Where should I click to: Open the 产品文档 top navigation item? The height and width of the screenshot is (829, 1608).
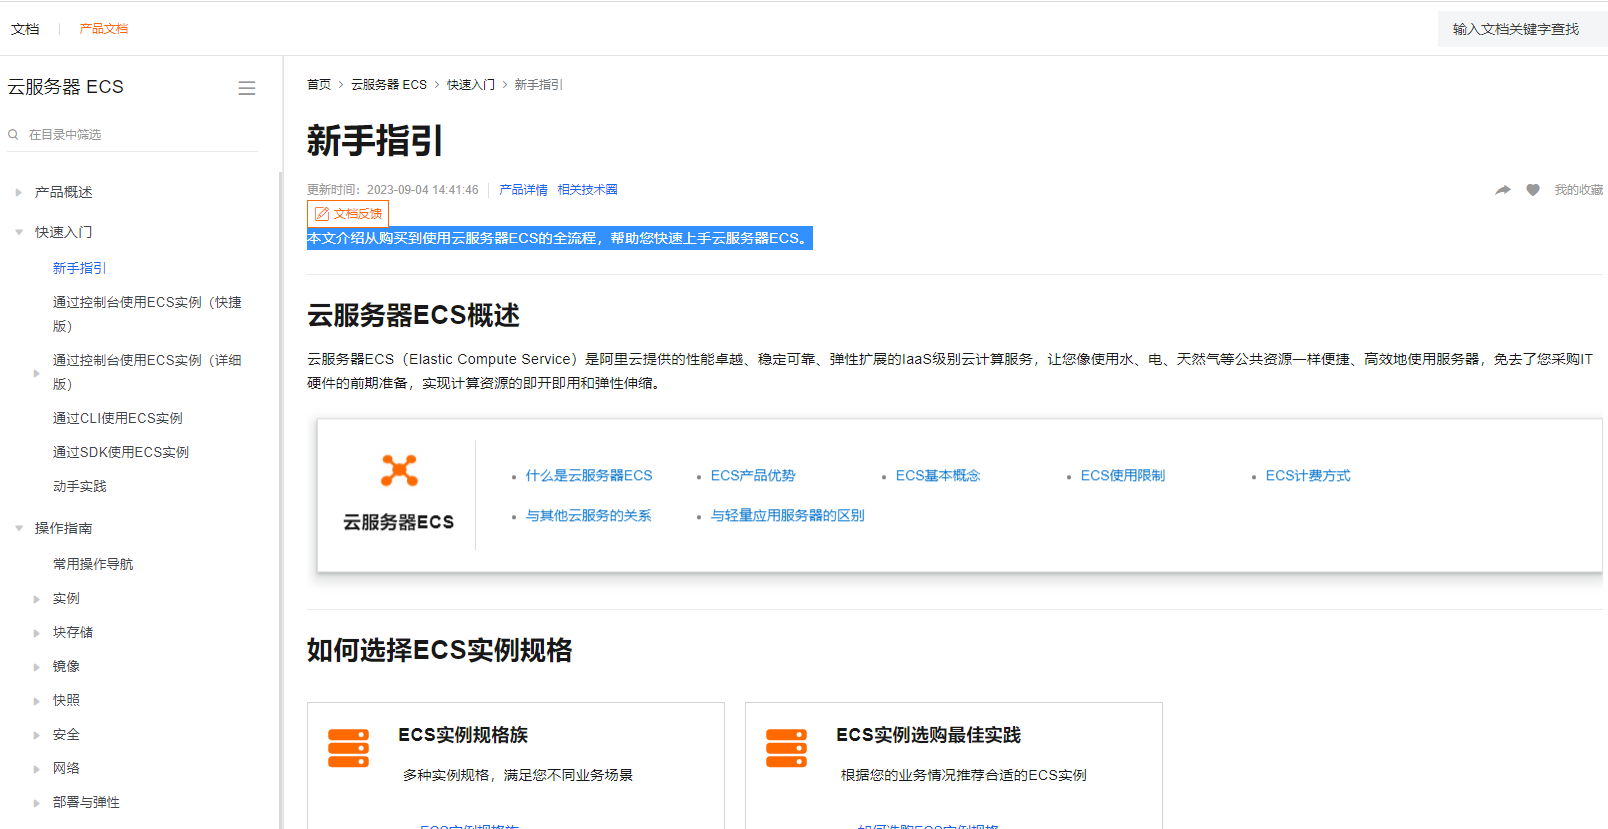tap(104, 29)
